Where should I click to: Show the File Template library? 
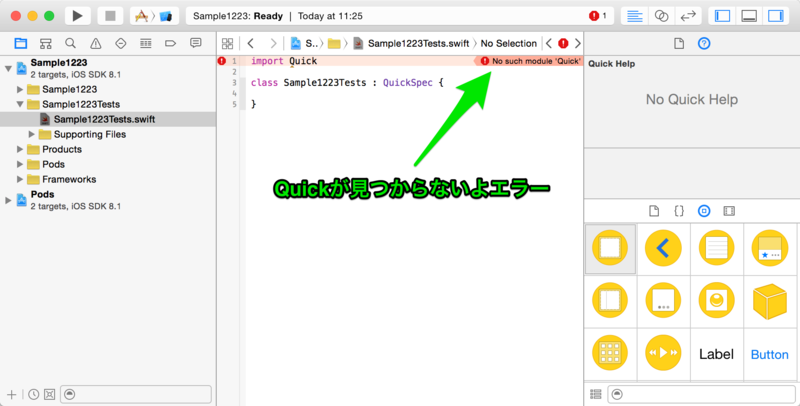coord(654,211)
